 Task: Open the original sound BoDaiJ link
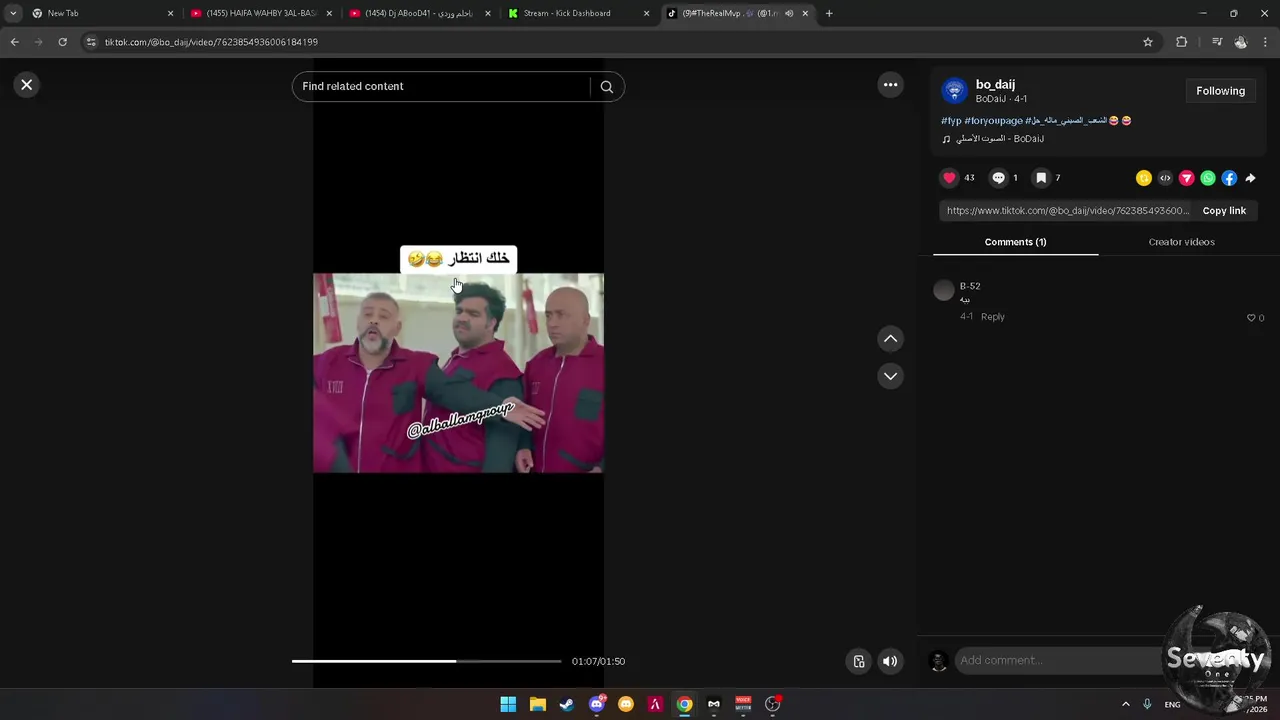[x=998, y=139]
